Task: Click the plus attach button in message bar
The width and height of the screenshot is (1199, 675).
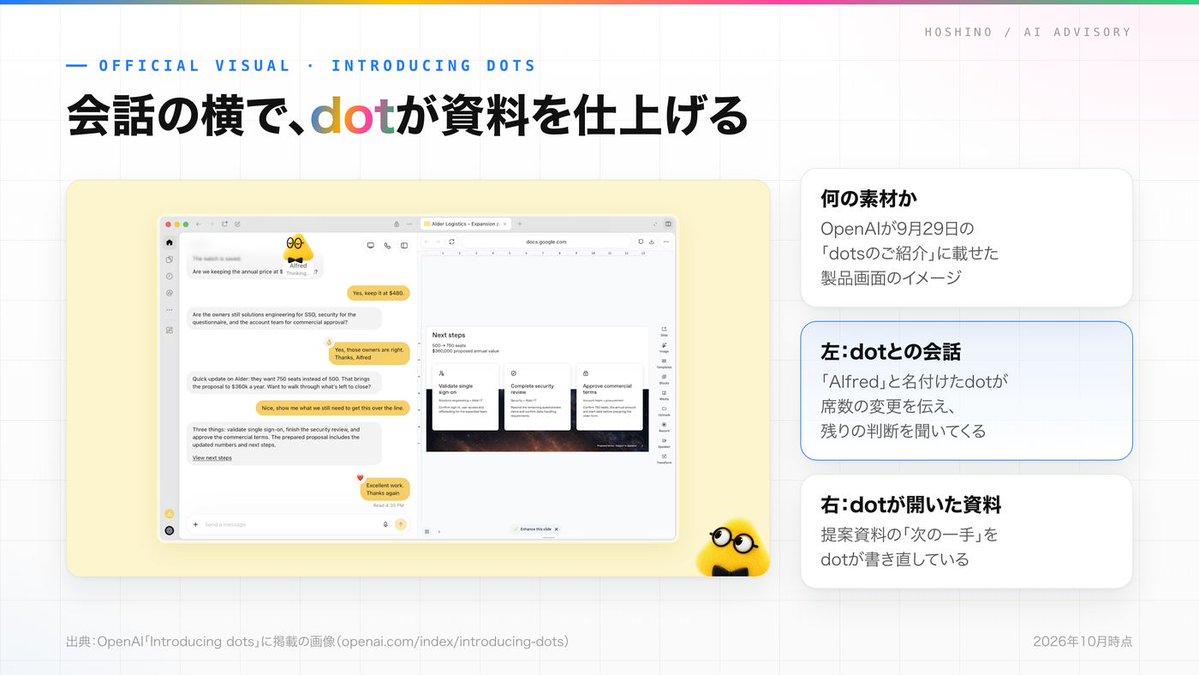Action: tap(196, 524)
